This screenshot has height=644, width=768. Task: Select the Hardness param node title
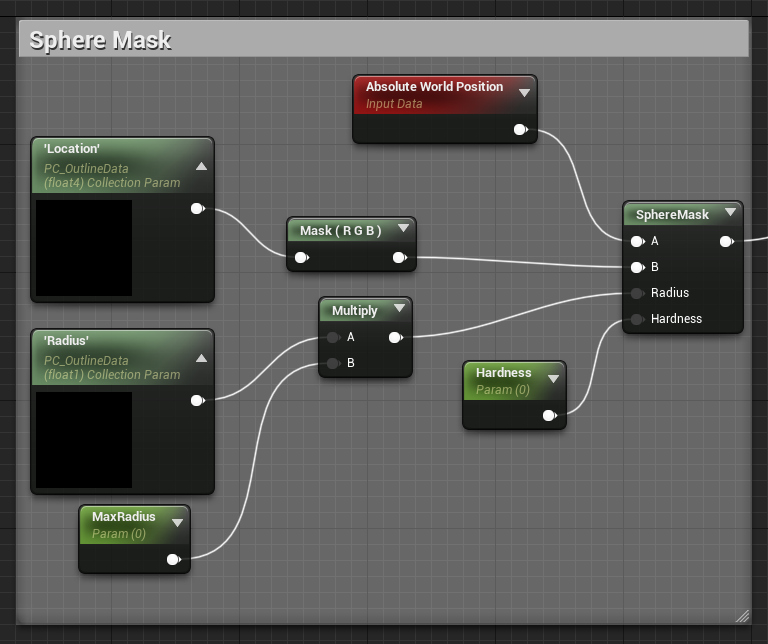tap(504, 373)
